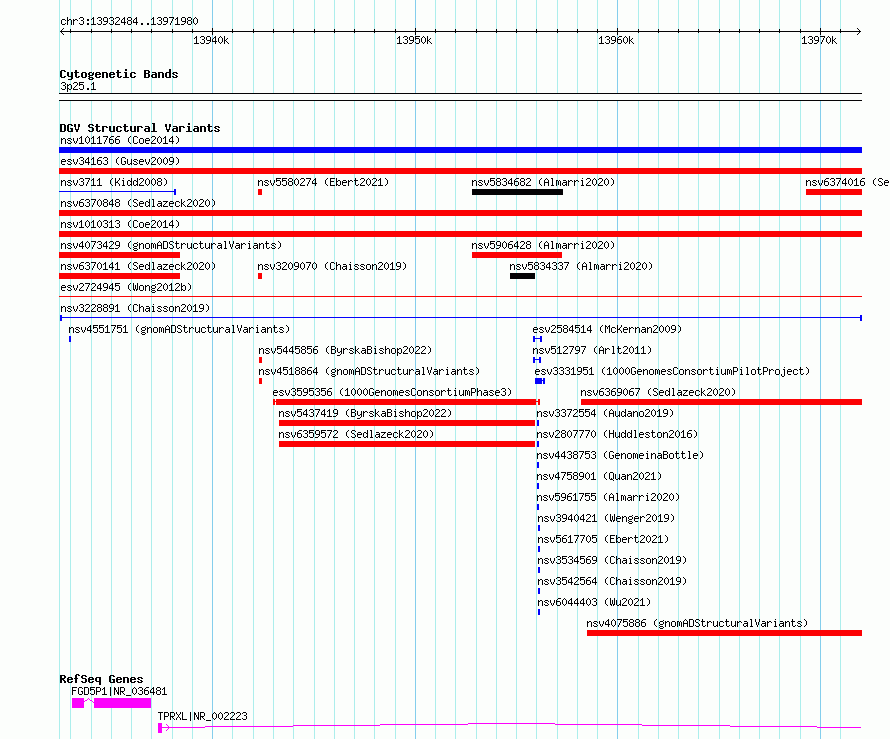890x739 pixels.
Task: Open the FGD5P1|NR_036481 gene label
Action: click(119, 691)
